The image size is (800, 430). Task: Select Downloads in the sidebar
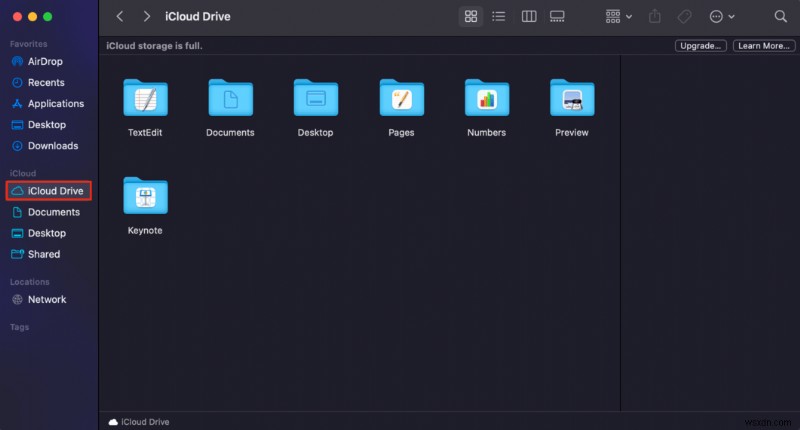(52, 146)
